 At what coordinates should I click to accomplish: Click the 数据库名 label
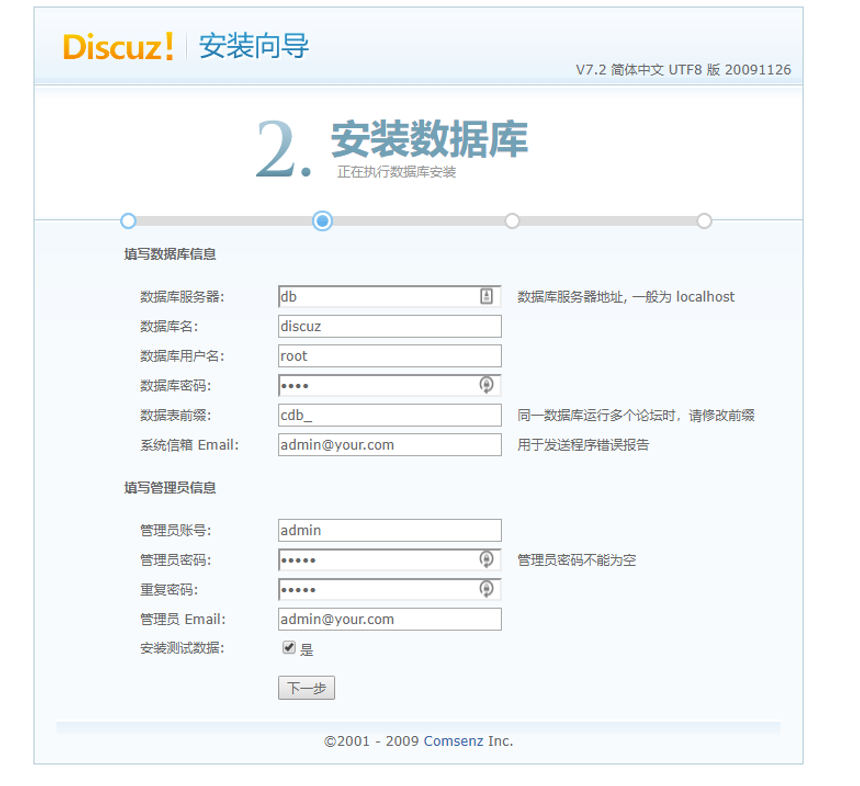(x=169, y=326)
